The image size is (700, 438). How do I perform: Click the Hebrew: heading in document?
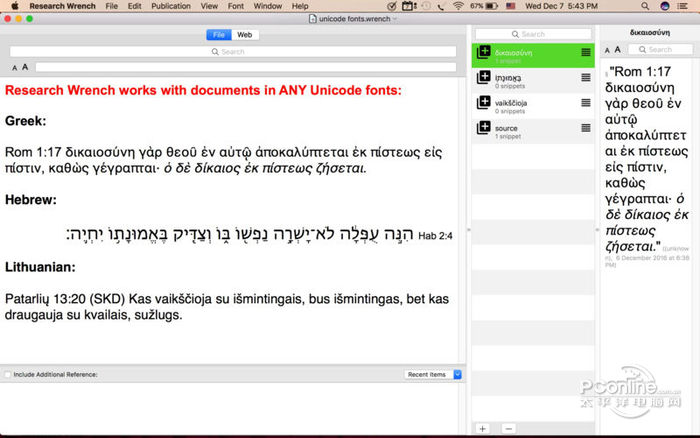[31, 200]
